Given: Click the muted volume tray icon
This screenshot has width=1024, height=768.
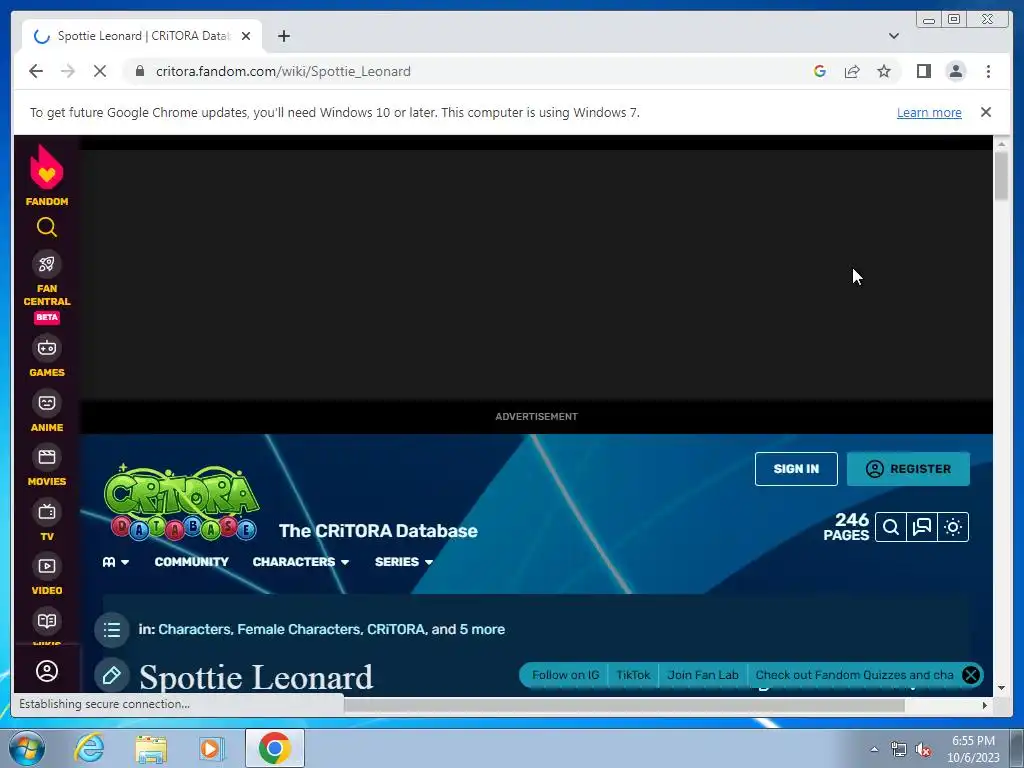Looking at the screenshot, I should pos(923,749).
